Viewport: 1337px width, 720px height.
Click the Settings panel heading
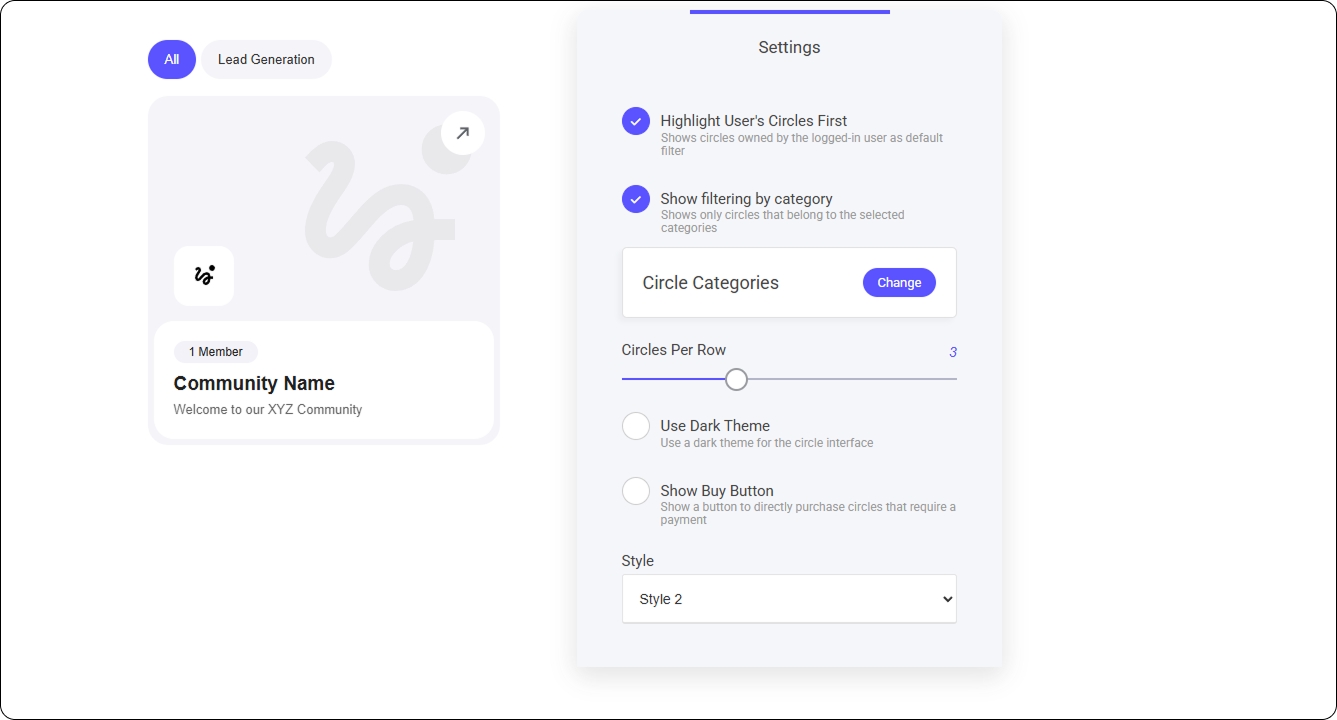pos(789,47)
